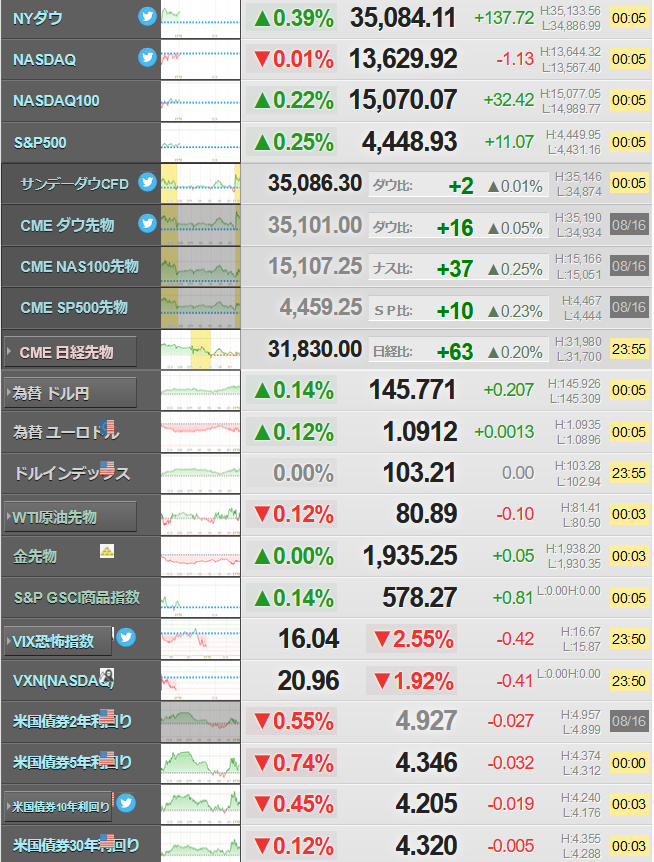Screen dimensions: 654x862
Task: Expand the WTI原油先物 section
Action: click(x=70, y=517)
